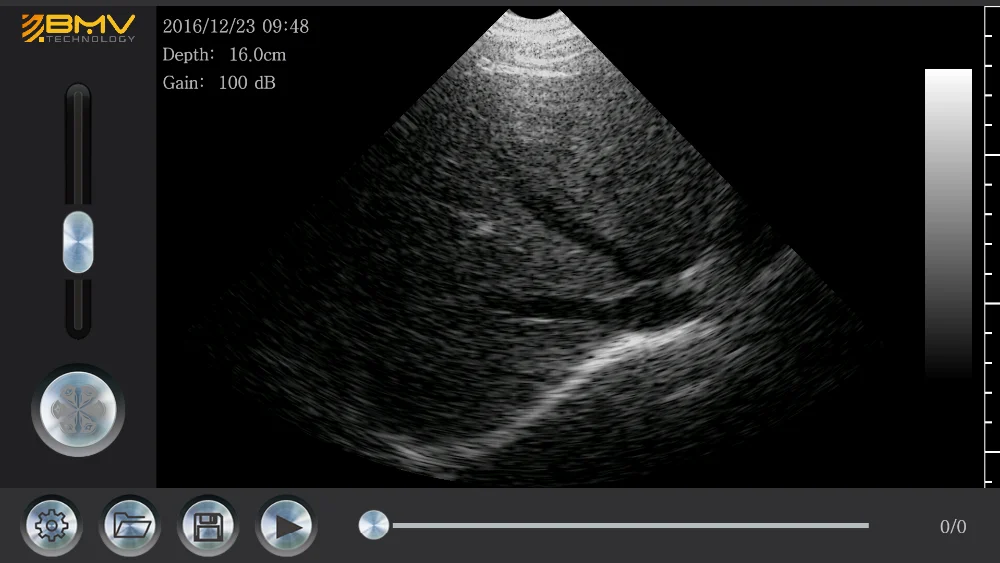Click the Gain 100 dB readout

point(219,83)
